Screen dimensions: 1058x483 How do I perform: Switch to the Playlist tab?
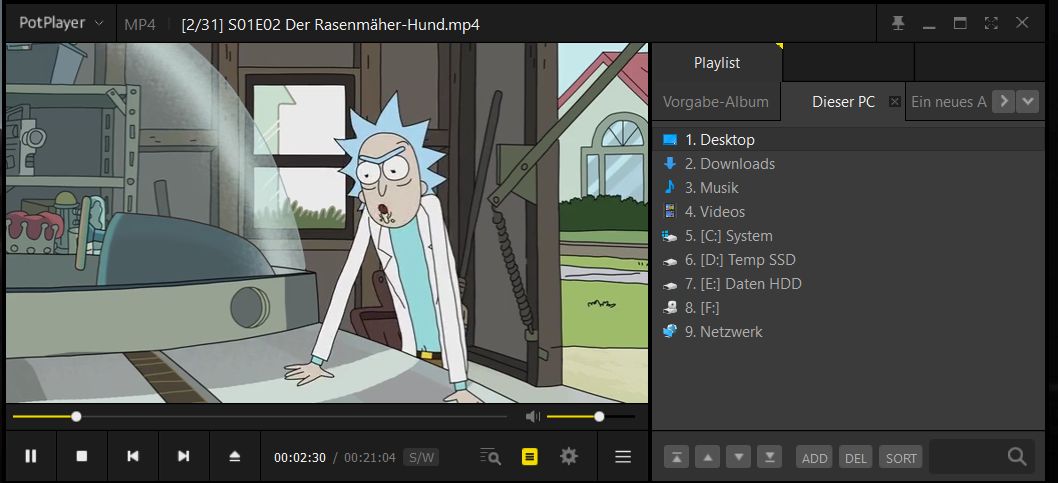point(717,63)
